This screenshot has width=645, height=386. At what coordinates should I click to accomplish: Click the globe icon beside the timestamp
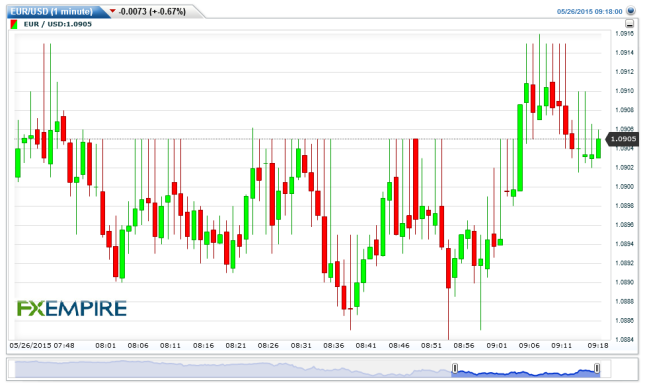pos(631,11)
